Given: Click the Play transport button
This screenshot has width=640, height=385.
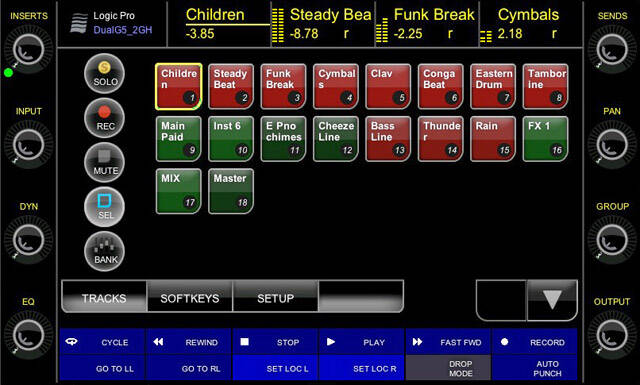Looking at the screenshot, I should click(362, 342).
